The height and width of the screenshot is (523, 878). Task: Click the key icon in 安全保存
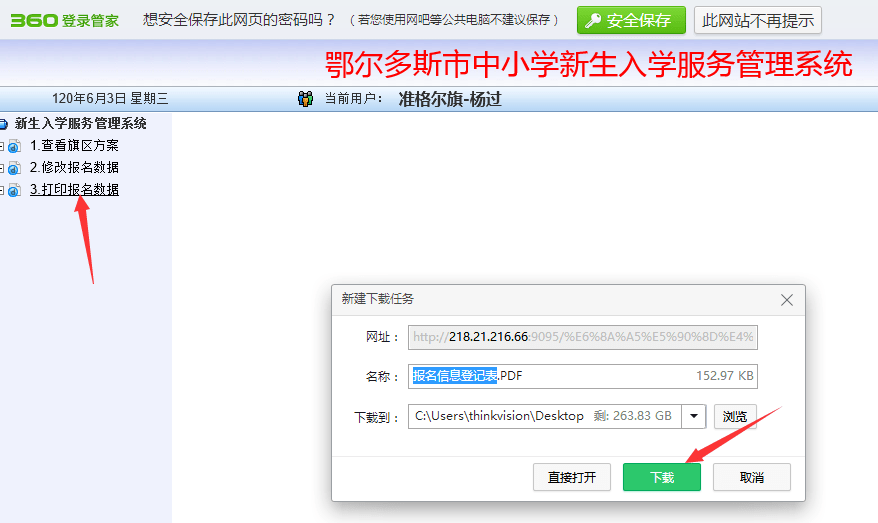[593, 21]
